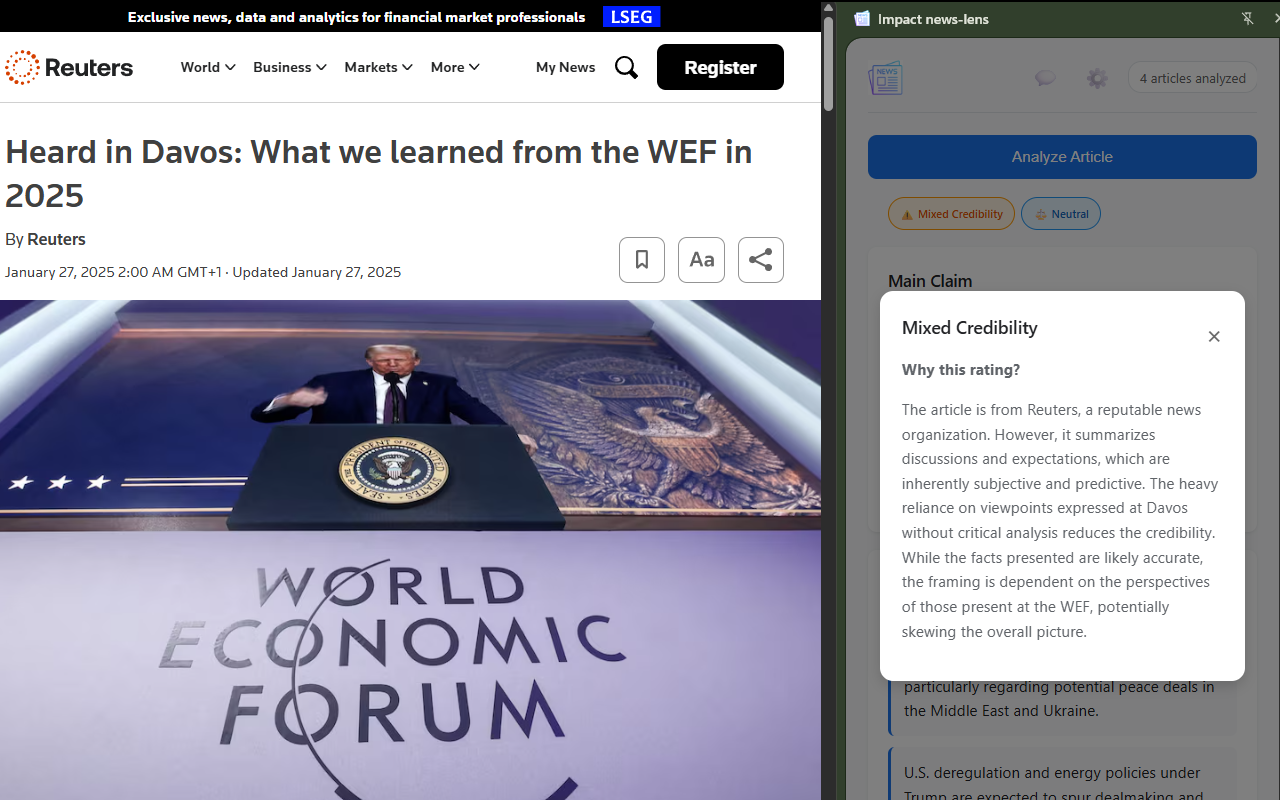
Task: Click the 'Impact news-lens' panel title
Action: [933, 19]
